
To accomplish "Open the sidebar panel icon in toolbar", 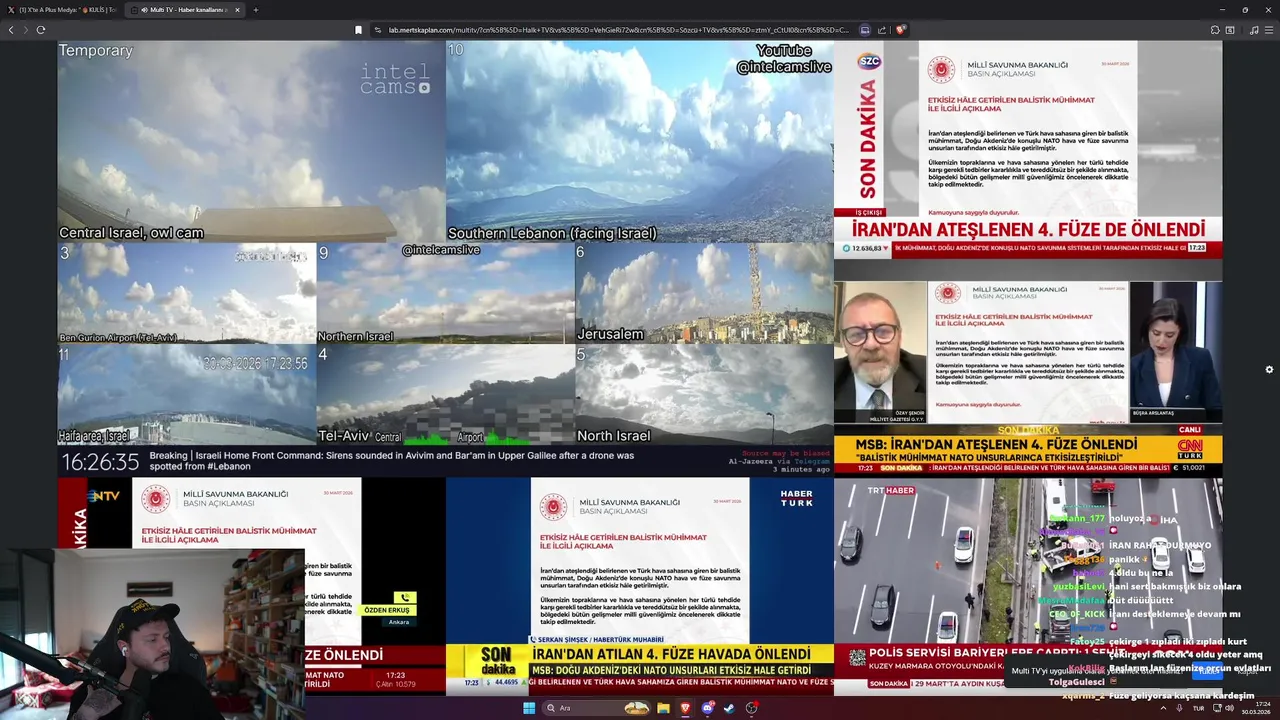I will point(1232,30).
